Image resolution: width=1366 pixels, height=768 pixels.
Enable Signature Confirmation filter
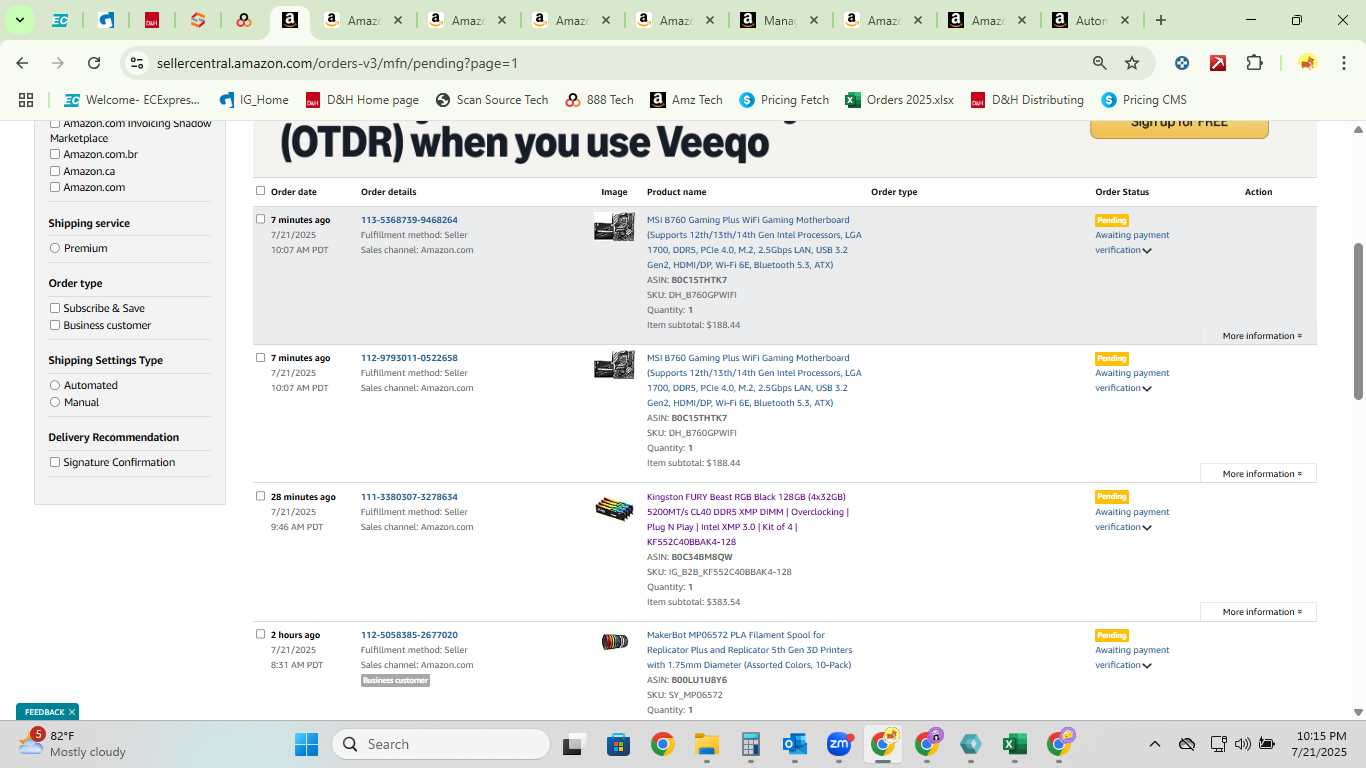pyautogui.click(x=55, y=462)
